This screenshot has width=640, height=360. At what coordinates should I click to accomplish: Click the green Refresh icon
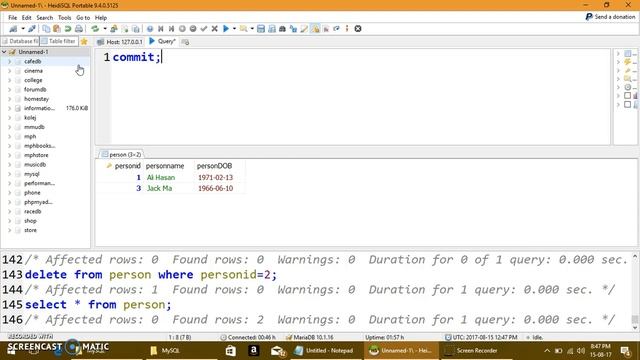95,29
